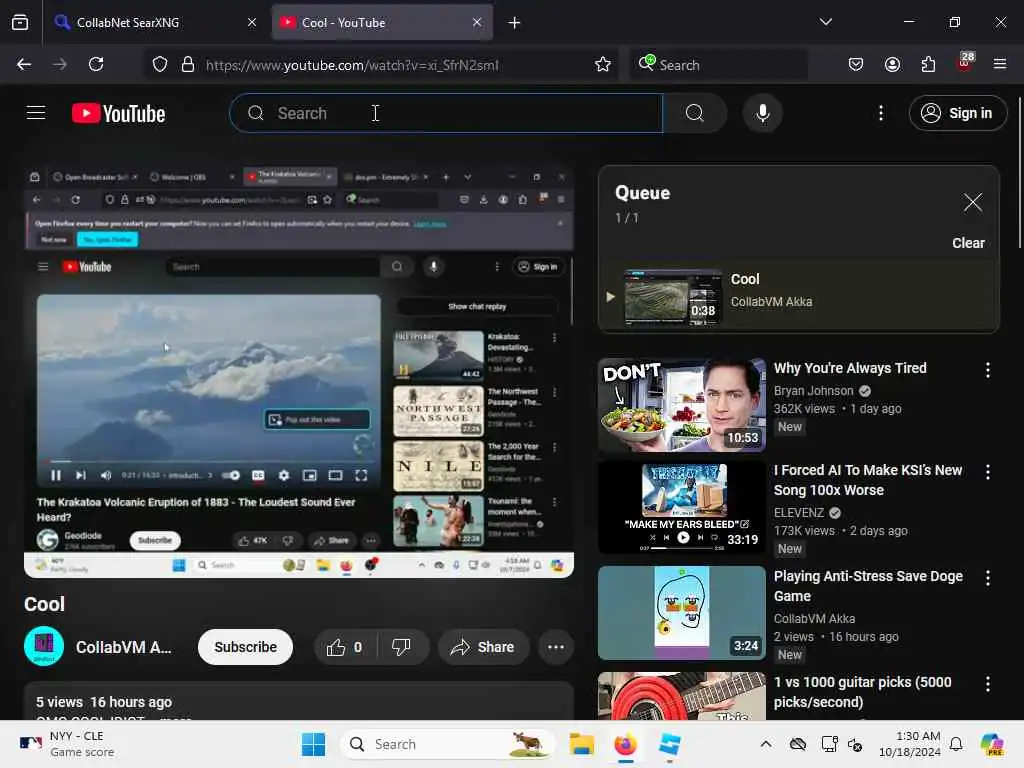Open more actions ellipsis under video

(556, 647)
